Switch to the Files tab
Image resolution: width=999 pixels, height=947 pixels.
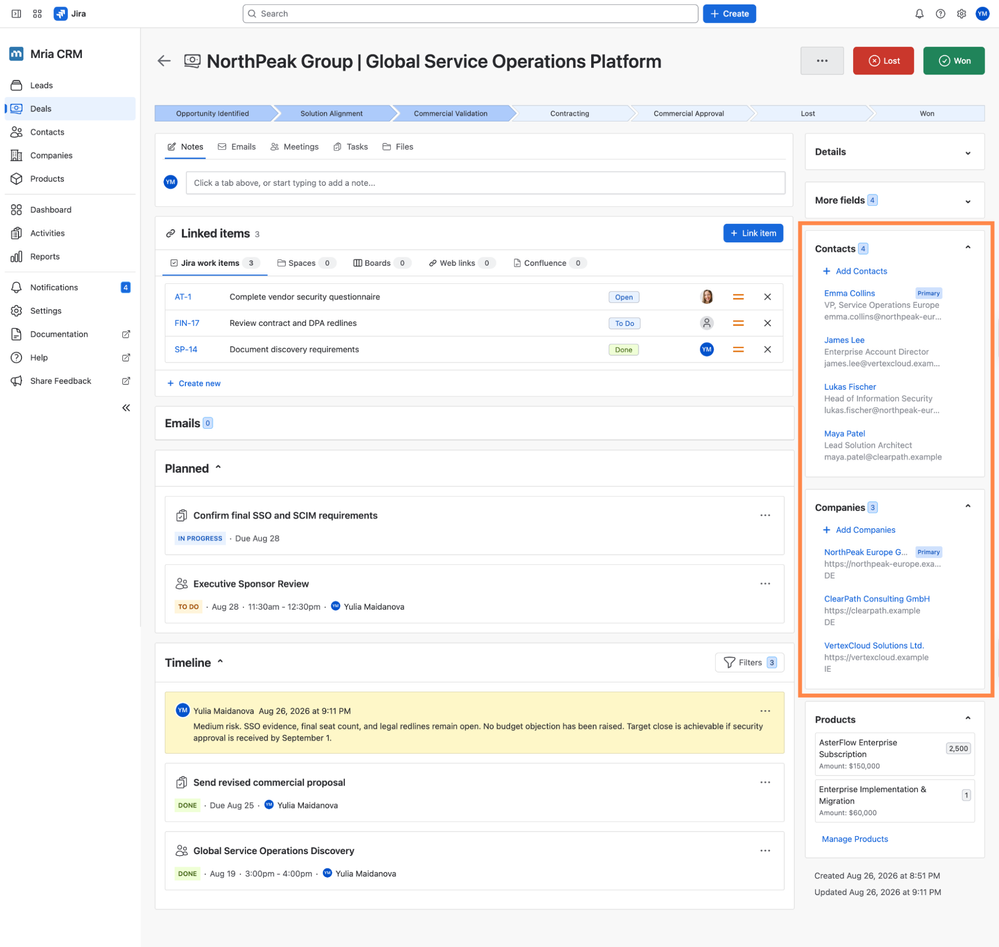(398, 147)
